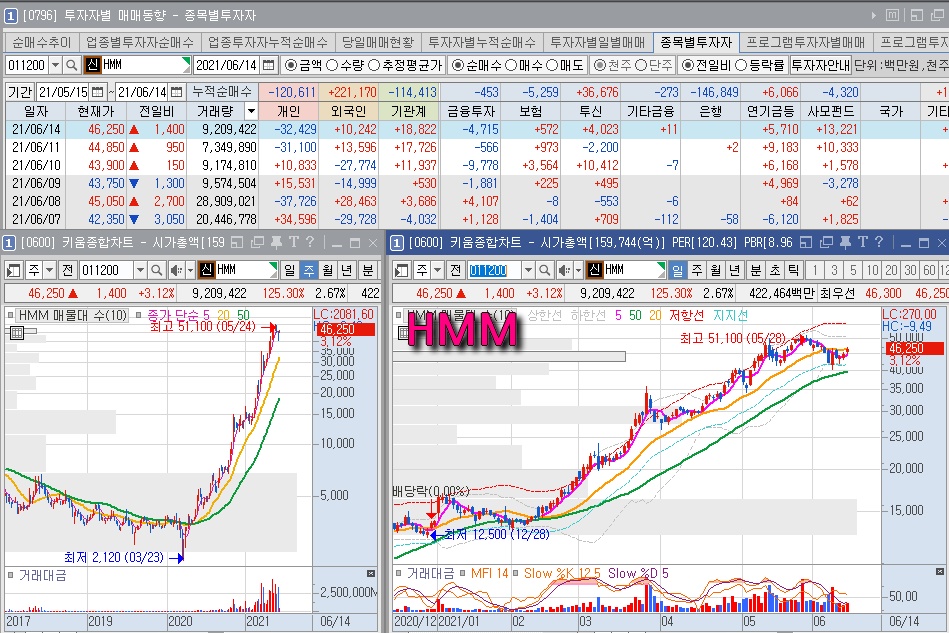Switch to the 프로그램투자자별매매 tab
The image size is (949, 633).
click(806, 42)
